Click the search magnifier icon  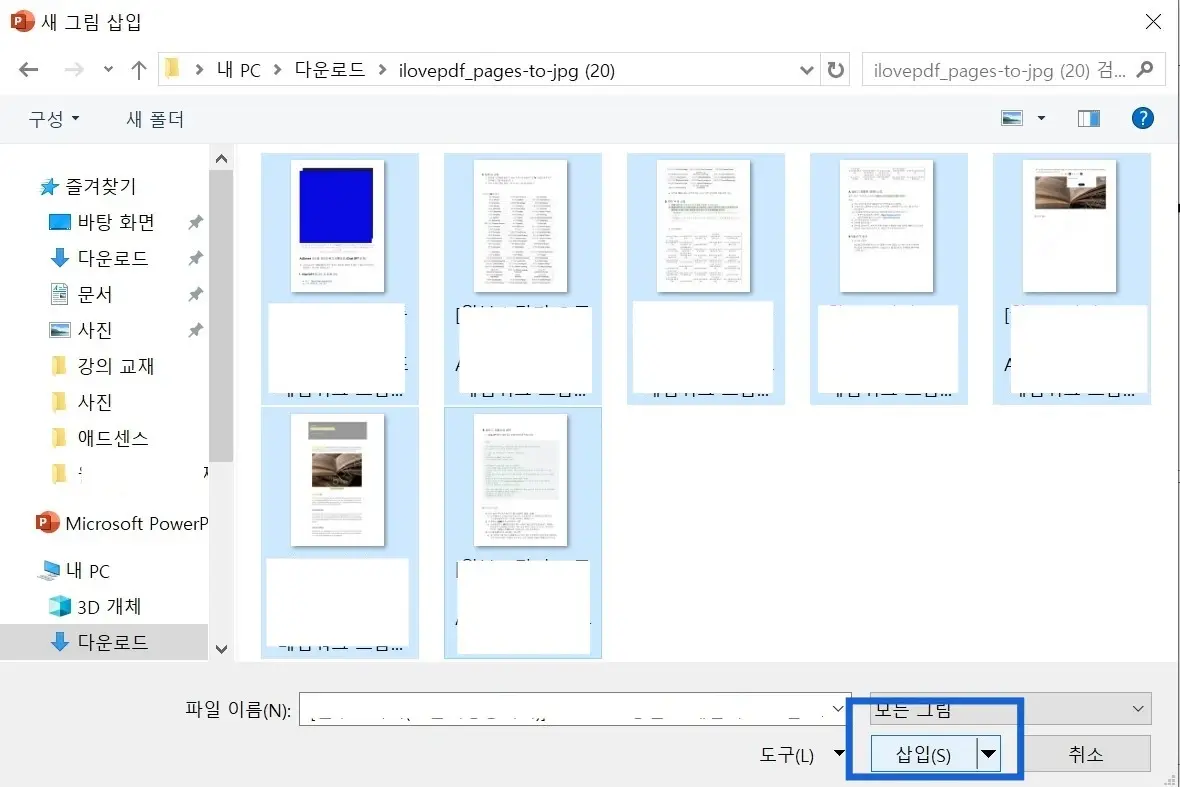pos(1144,69)
